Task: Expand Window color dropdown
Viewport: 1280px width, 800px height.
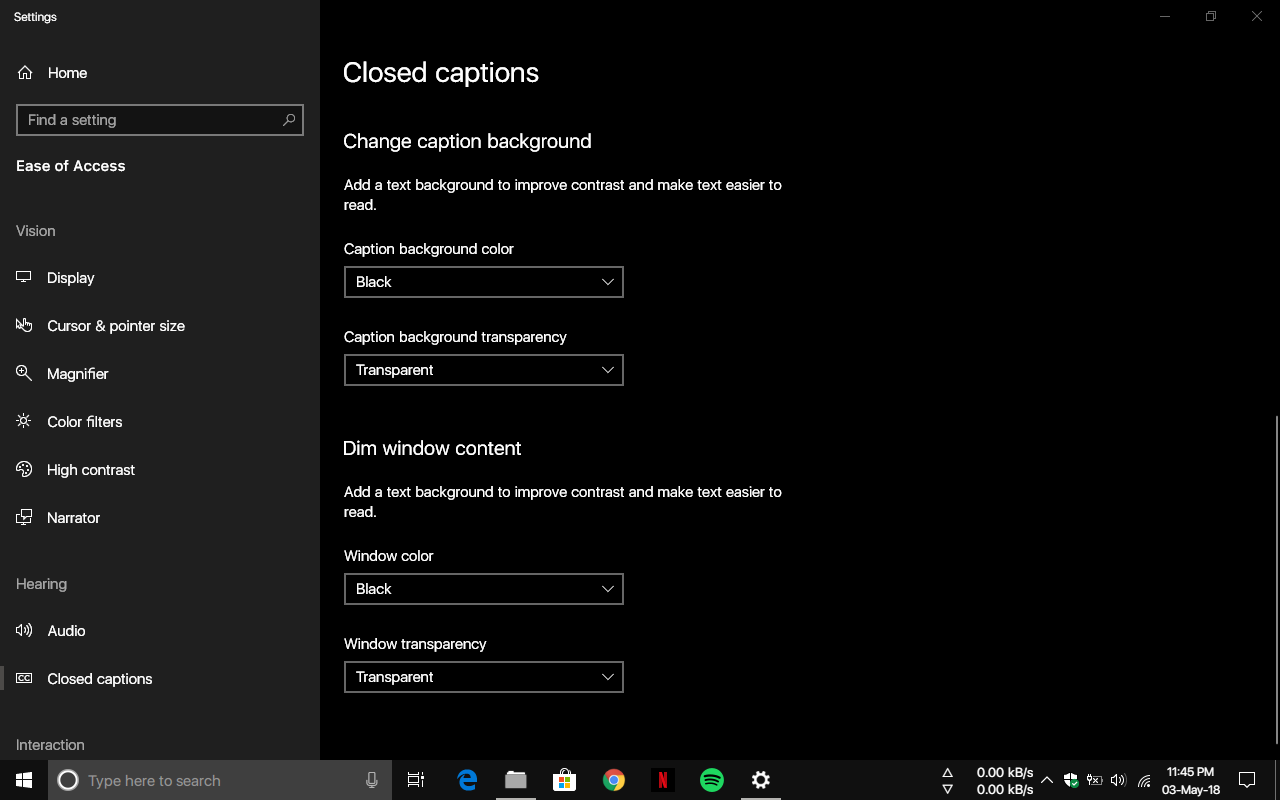Action: (484, 589)
